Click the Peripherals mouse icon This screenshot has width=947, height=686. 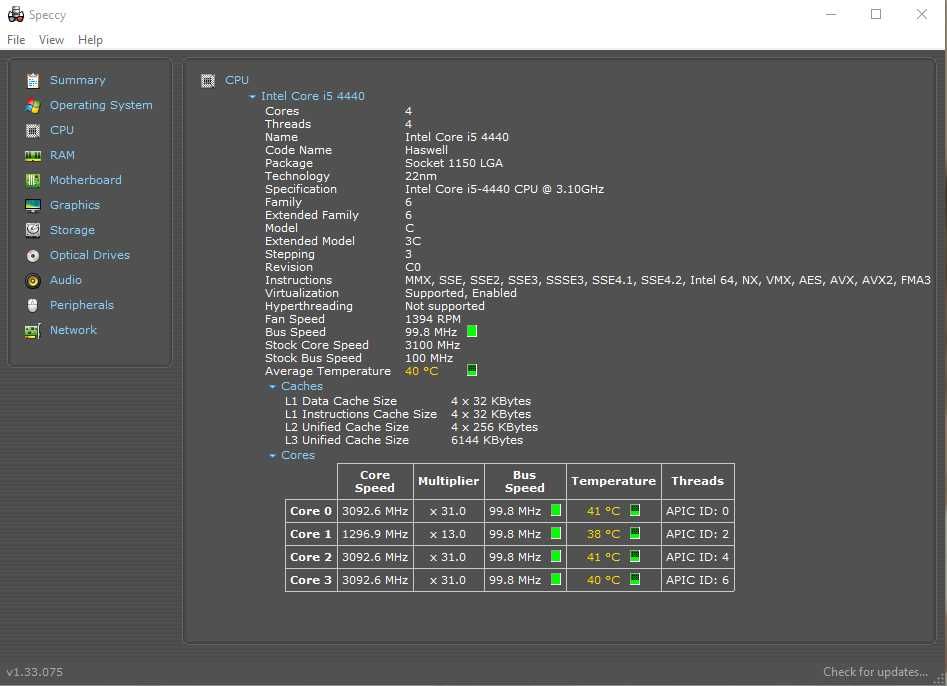tap(33, 306)
